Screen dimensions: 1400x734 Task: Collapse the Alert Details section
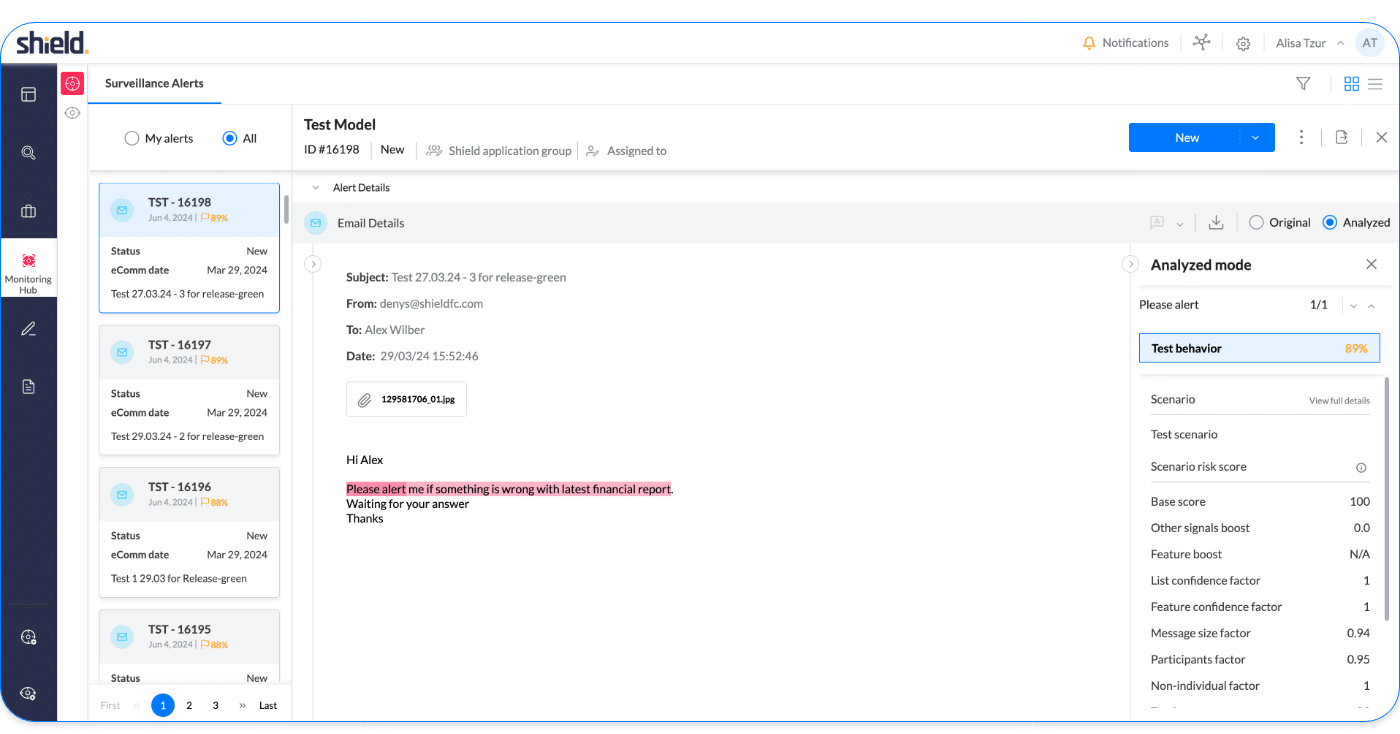click(x=316, y=188)
